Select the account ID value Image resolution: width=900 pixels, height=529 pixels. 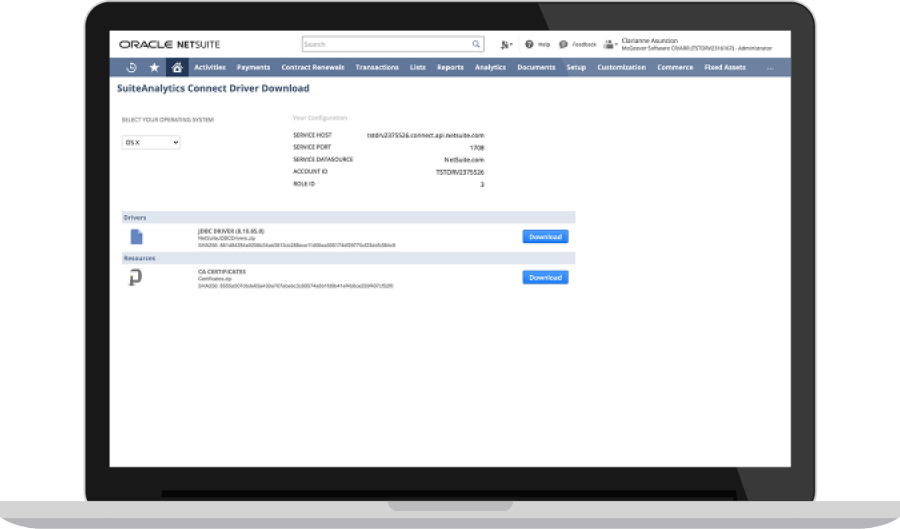coord(460,172)
